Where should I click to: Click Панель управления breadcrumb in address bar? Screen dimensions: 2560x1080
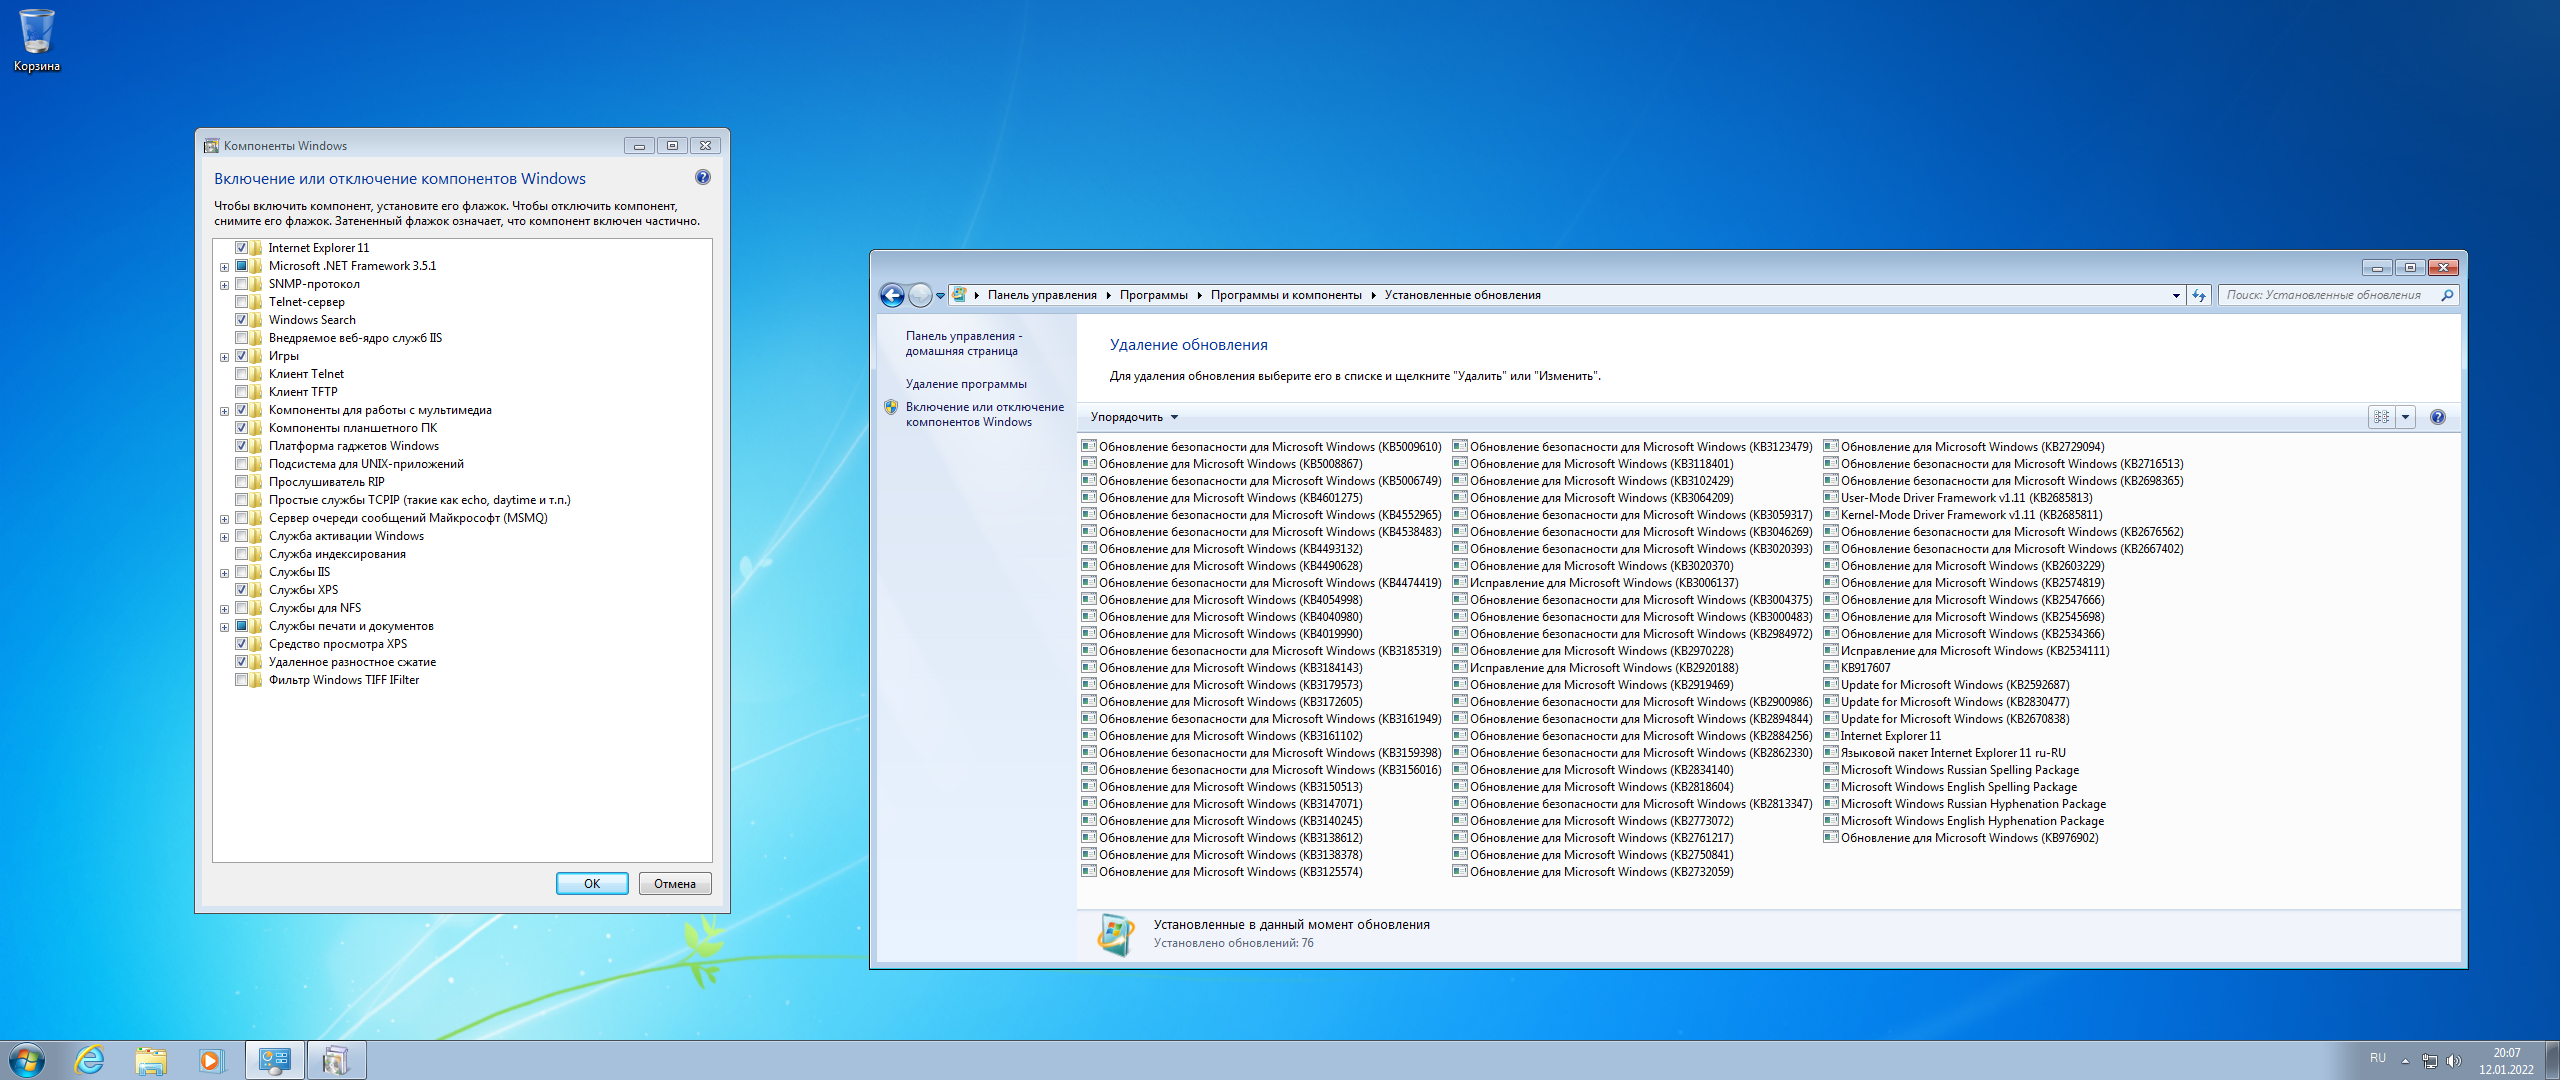click(1042, 295)
